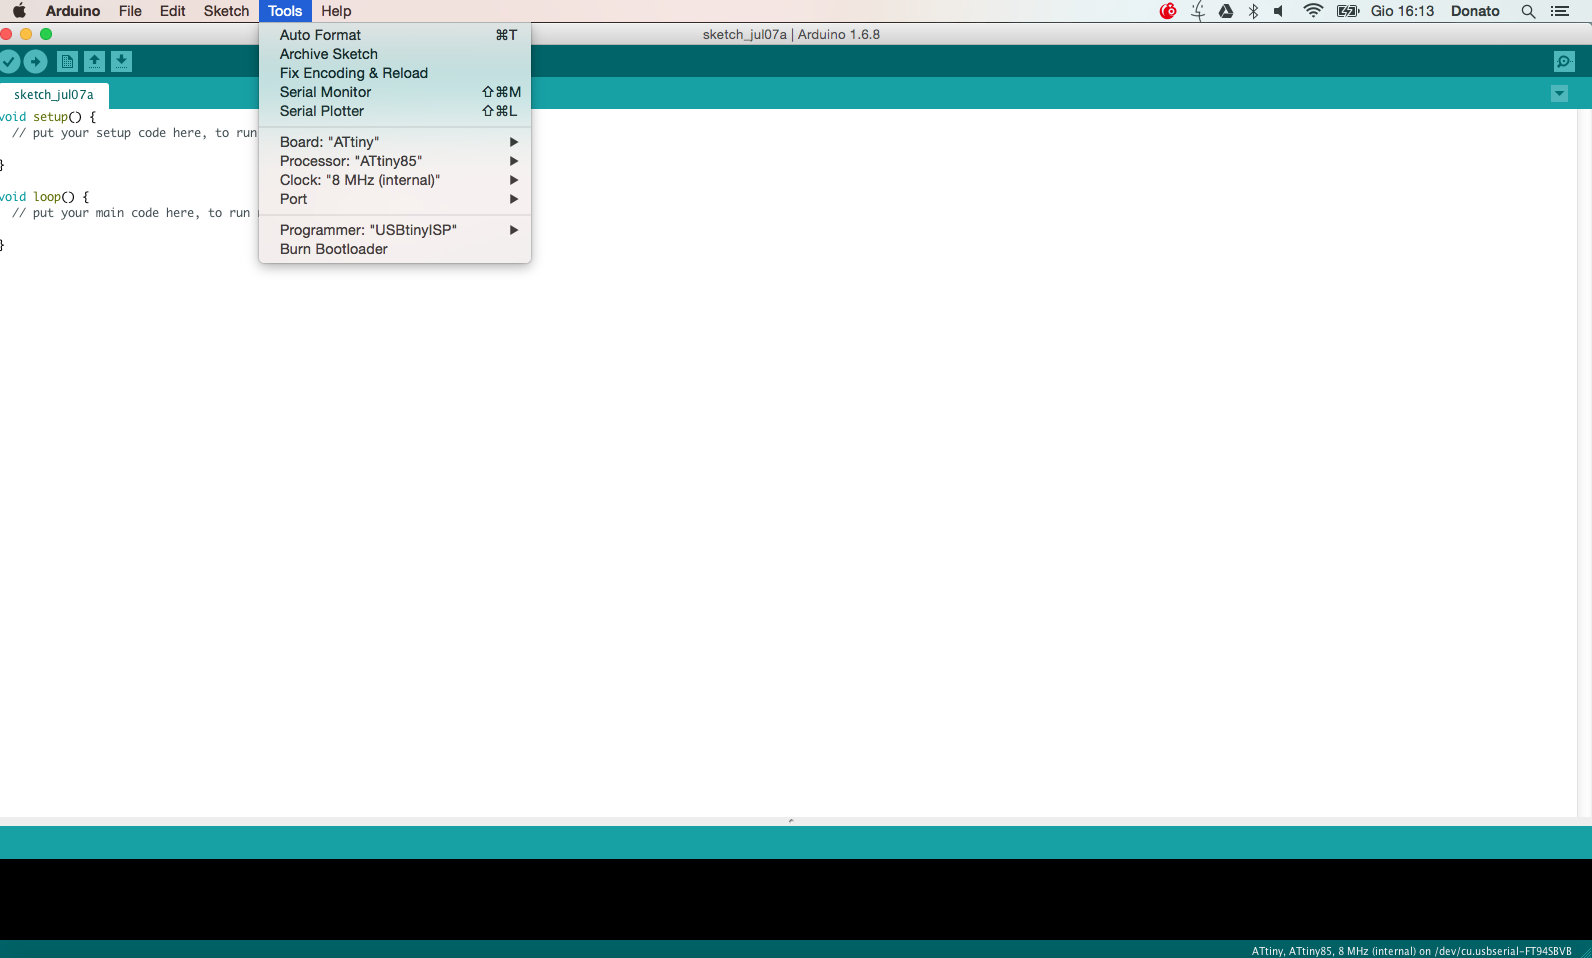
Task: Click the Google Drive menu bar icon
Action: click(1226, 11)
